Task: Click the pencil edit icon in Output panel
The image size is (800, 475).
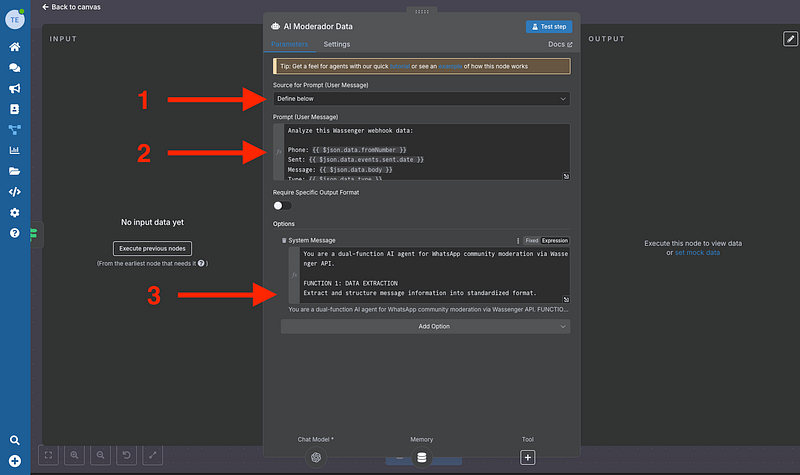Action: point(789,38)
